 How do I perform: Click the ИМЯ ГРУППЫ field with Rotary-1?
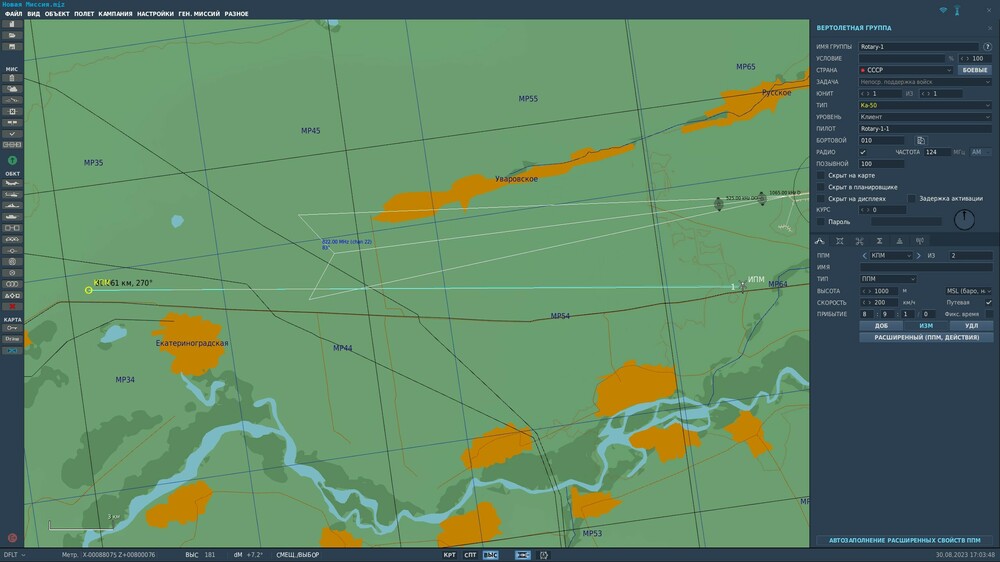coord(918,47)
